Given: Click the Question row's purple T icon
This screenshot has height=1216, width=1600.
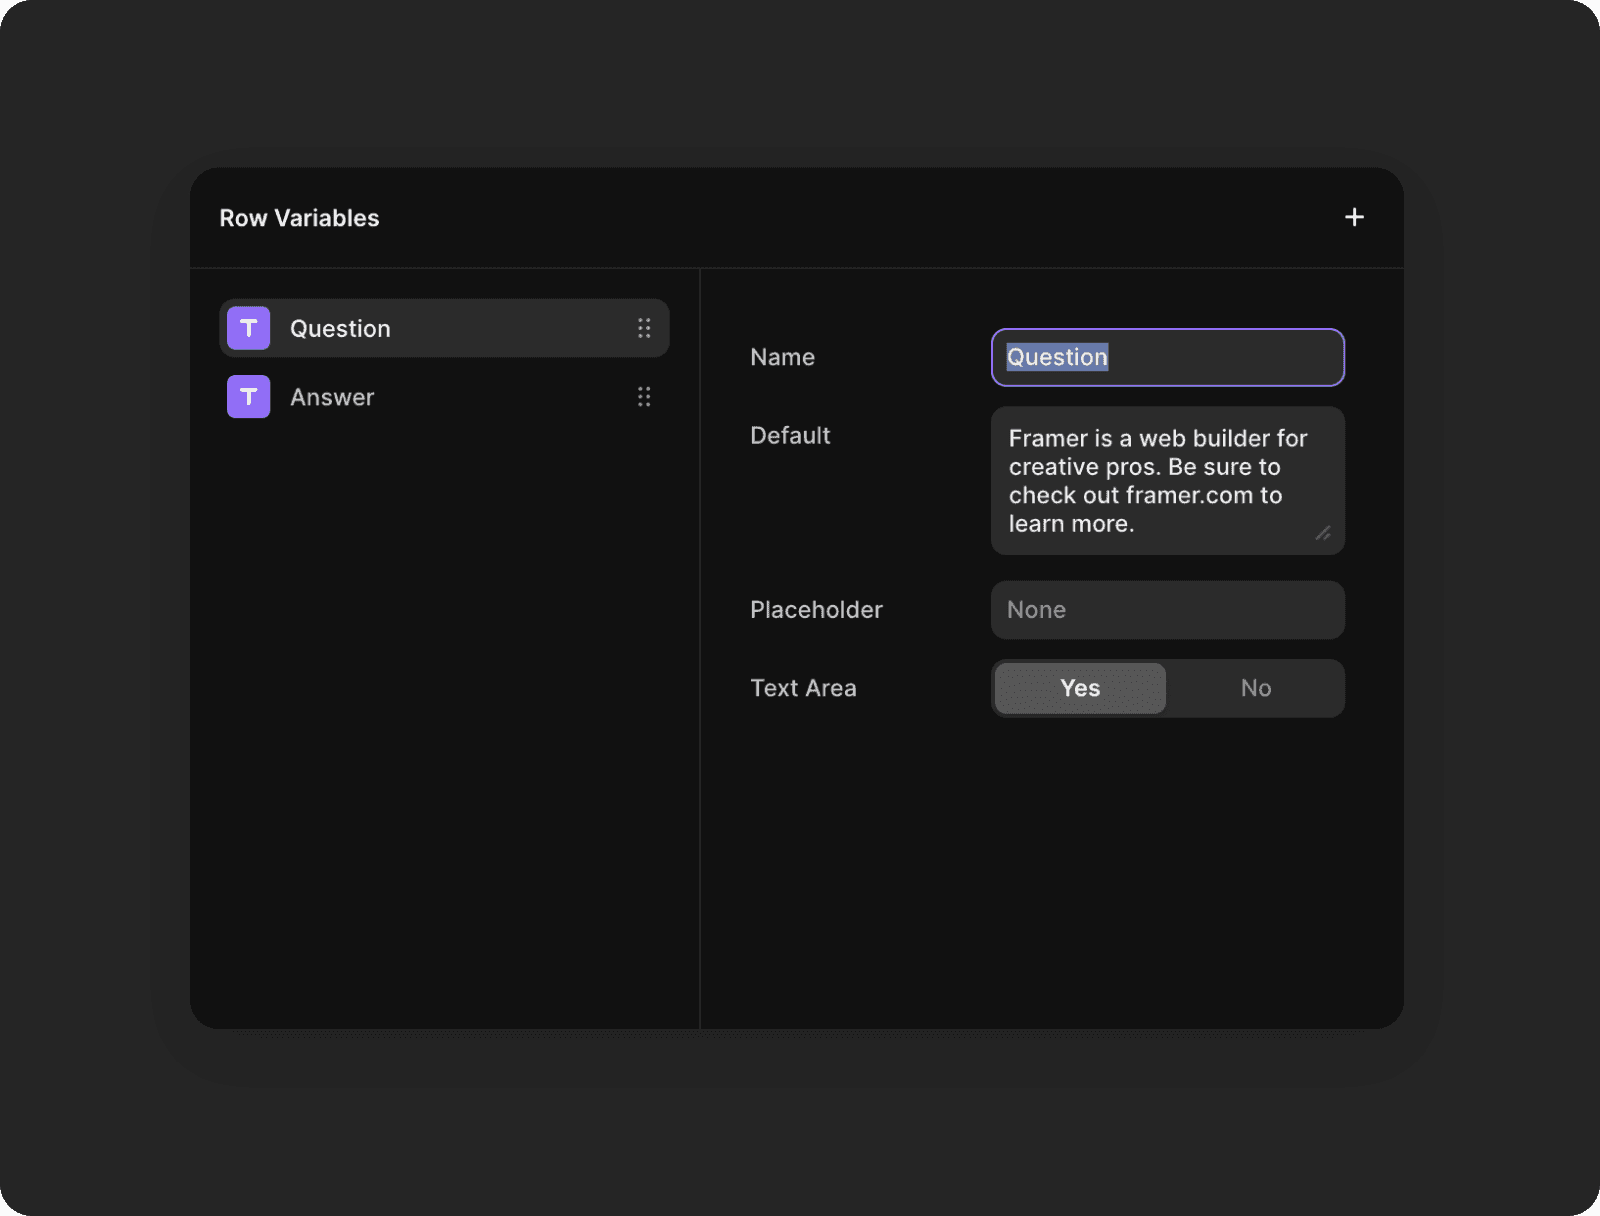Looking at the screenshot, I should coord(249,328).
